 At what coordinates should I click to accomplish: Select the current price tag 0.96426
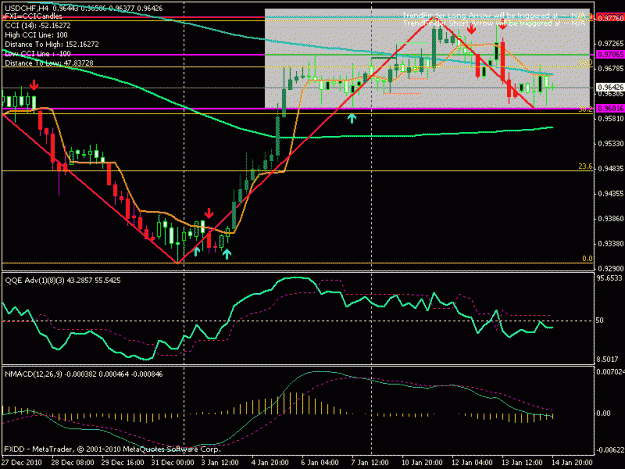click(x=610, y=87)
